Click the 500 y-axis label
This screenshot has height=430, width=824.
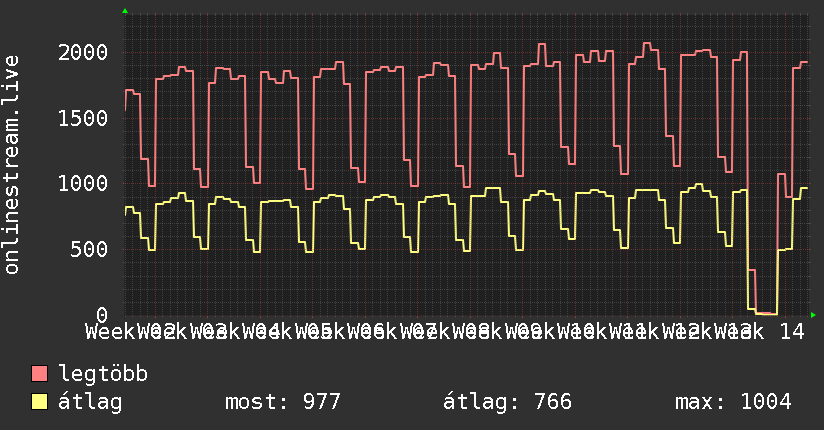click(x=89, y=250)
